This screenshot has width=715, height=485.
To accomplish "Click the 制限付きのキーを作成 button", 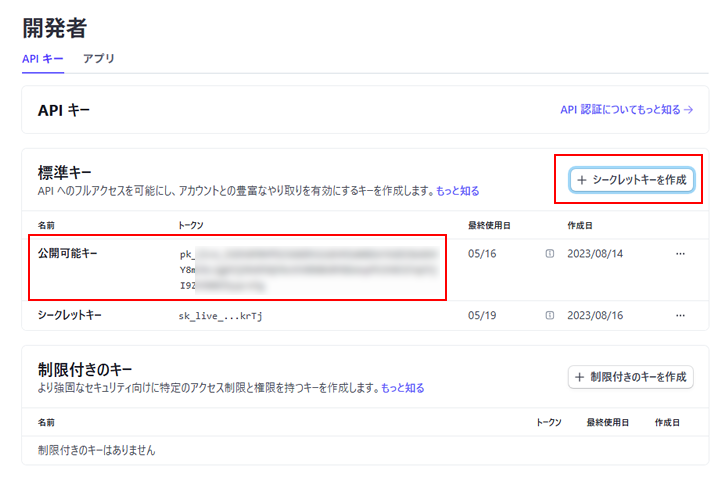I will 631,377.
